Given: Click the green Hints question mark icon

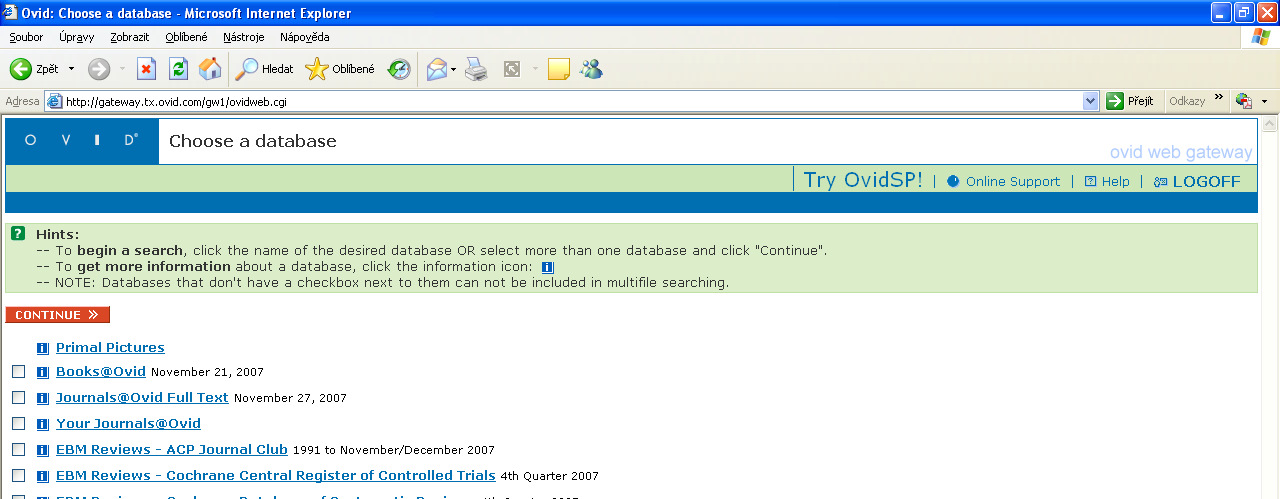Looking at the screenshot, I should pyautogui.click(x=18, y=234).
